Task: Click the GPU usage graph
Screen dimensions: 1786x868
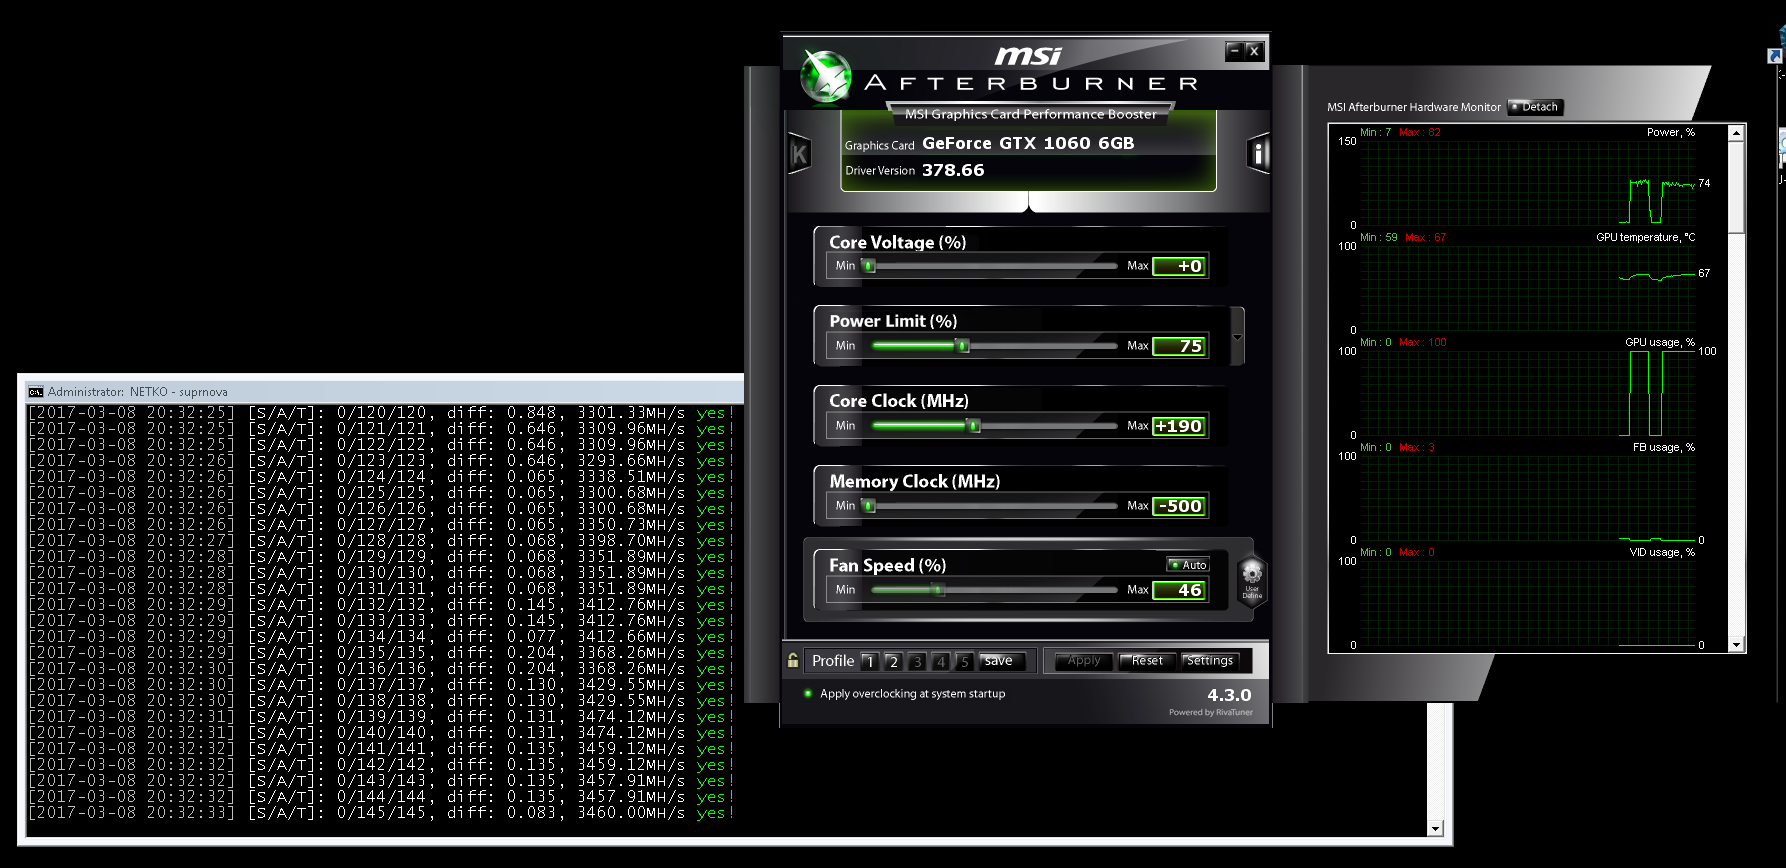Action: pos(1527,393)
